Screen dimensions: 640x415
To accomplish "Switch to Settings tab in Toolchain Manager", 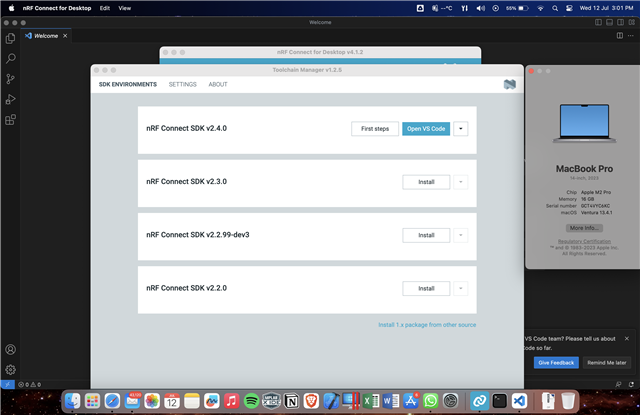I will point(182,84).
